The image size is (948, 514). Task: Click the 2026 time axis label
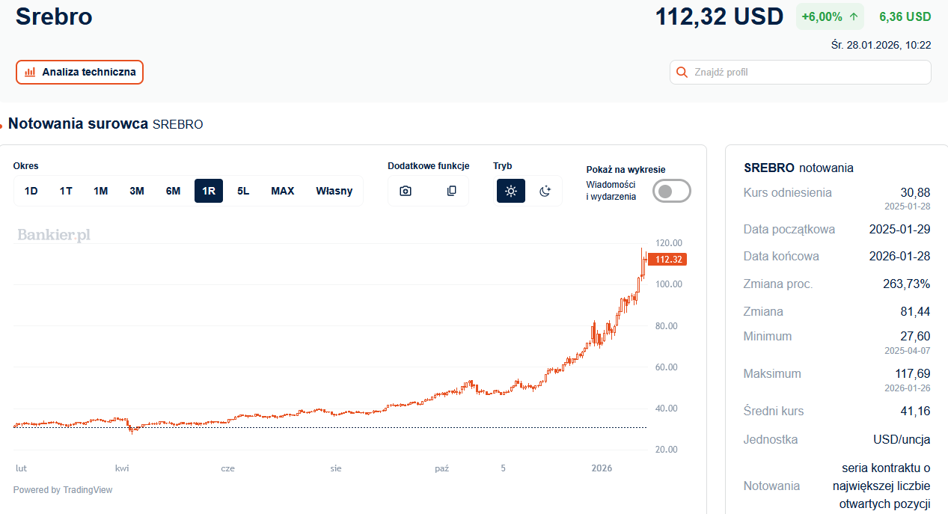coord(602,468)
